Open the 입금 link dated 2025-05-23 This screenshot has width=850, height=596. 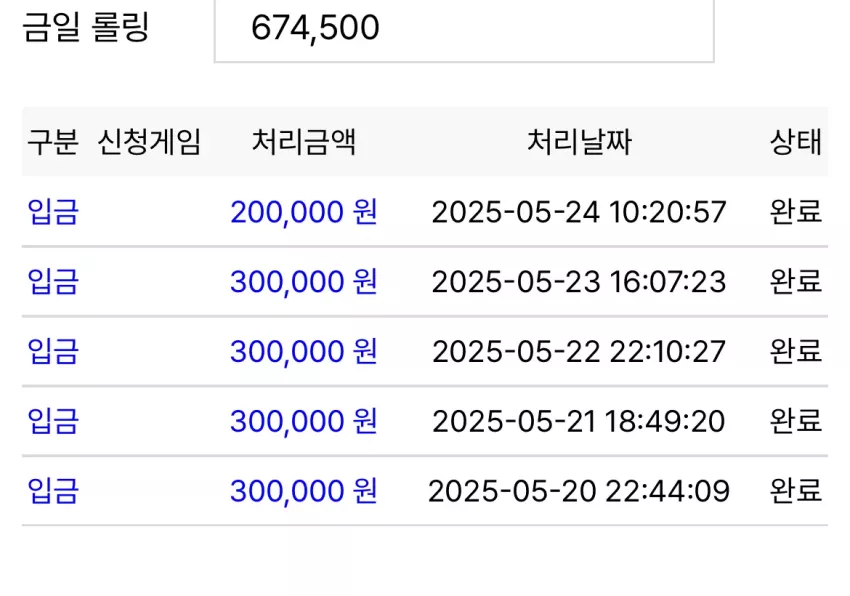coord(53,281)
